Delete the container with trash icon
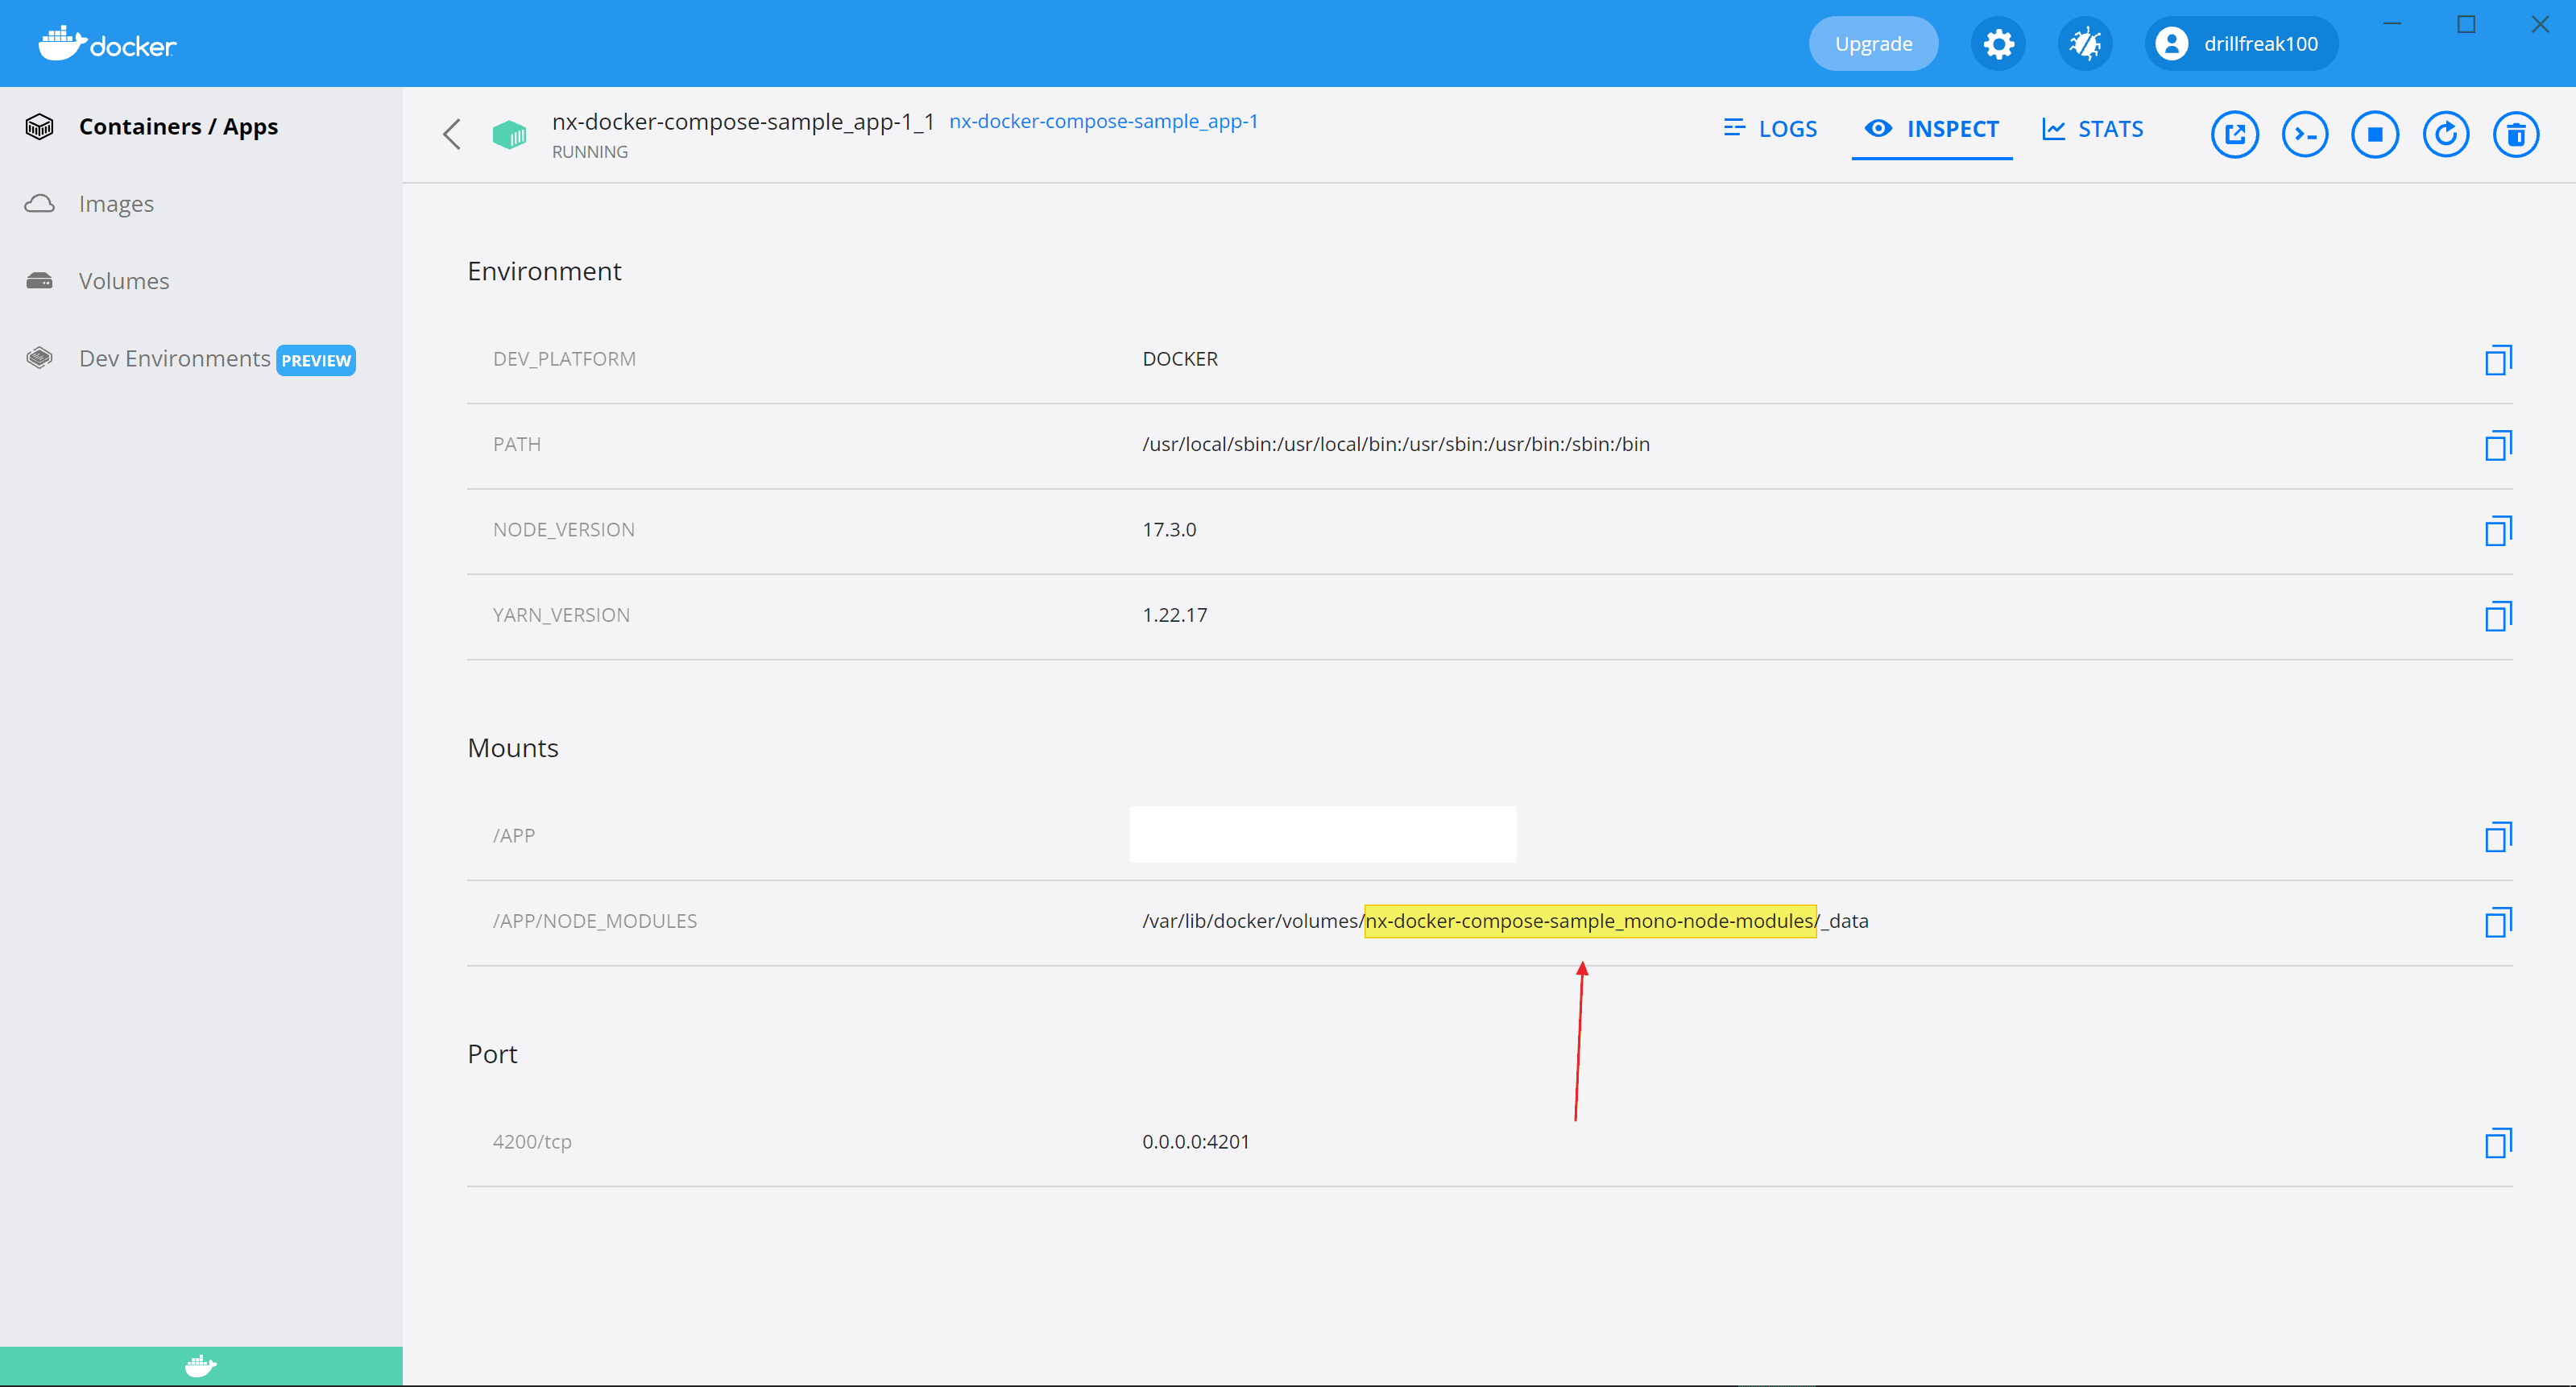The width and height of the screenshot is (2576, 1387). [x=2516, y=134]
